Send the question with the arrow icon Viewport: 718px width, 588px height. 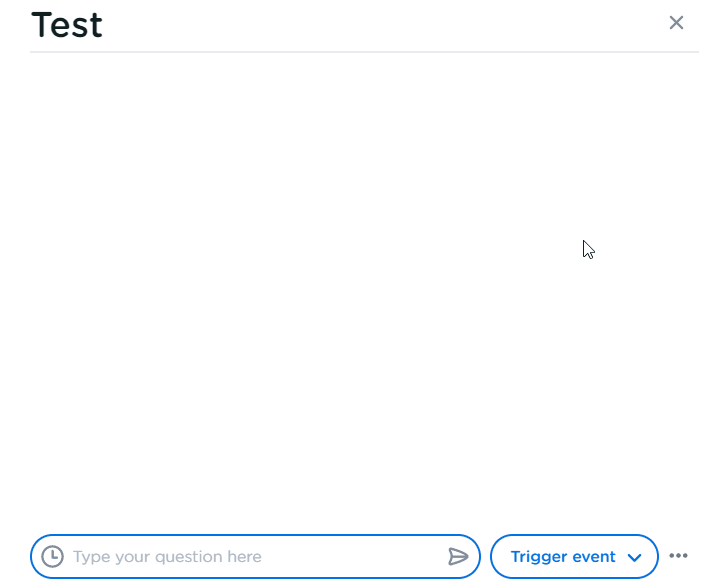[x=458, y=557]
